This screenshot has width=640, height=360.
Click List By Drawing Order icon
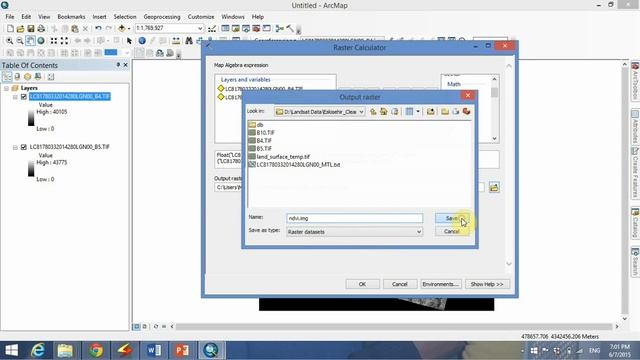(x=7, y=76)
